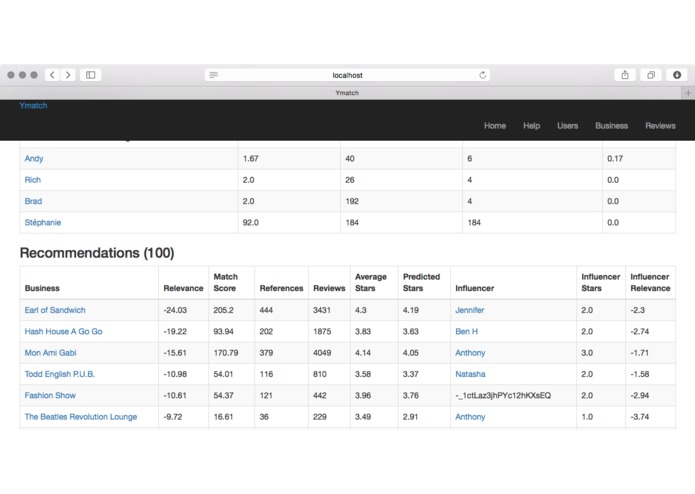Image resolution: width=695 pixels, height=494 pixels.
Task: Open influencer Natasha's link
Action: tap(470, 374)
